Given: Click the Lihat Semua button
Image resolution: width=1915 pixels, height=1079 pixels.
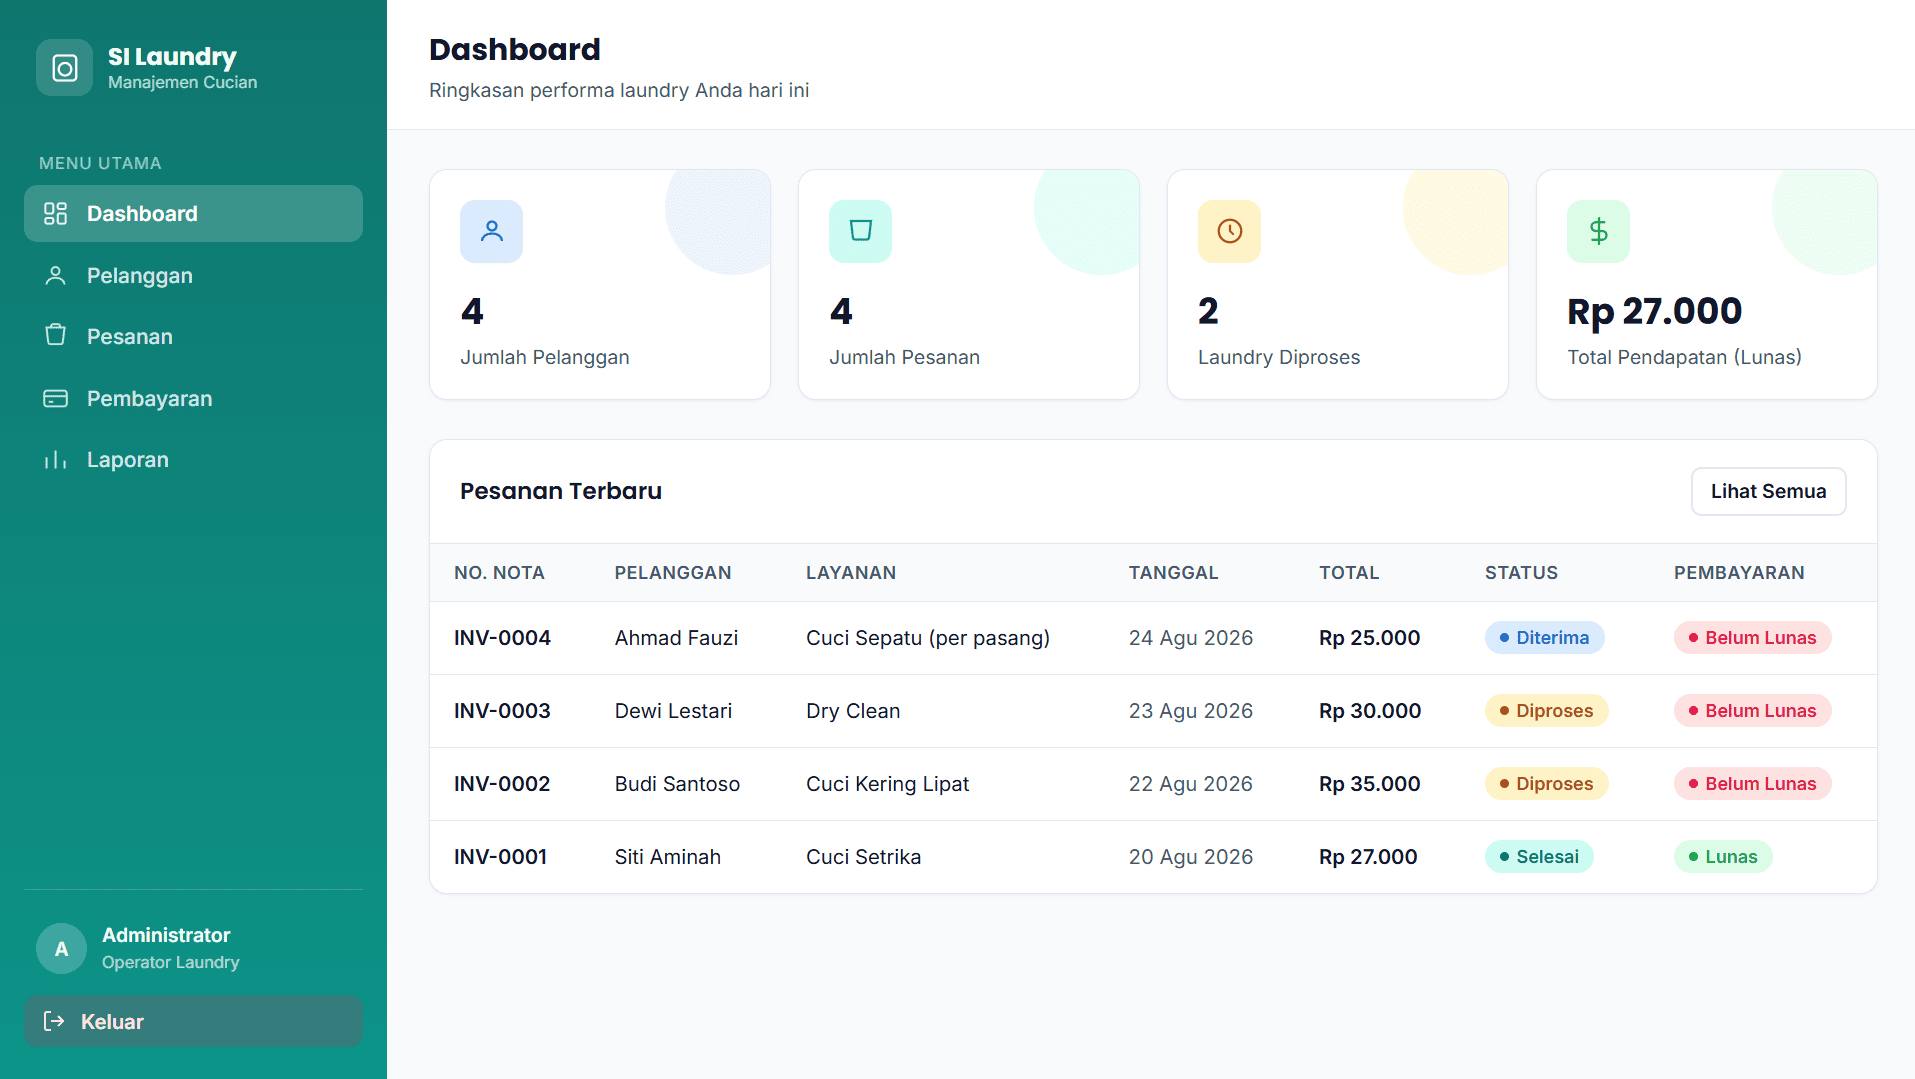Looking at the screenshot, I should 1768,491.
